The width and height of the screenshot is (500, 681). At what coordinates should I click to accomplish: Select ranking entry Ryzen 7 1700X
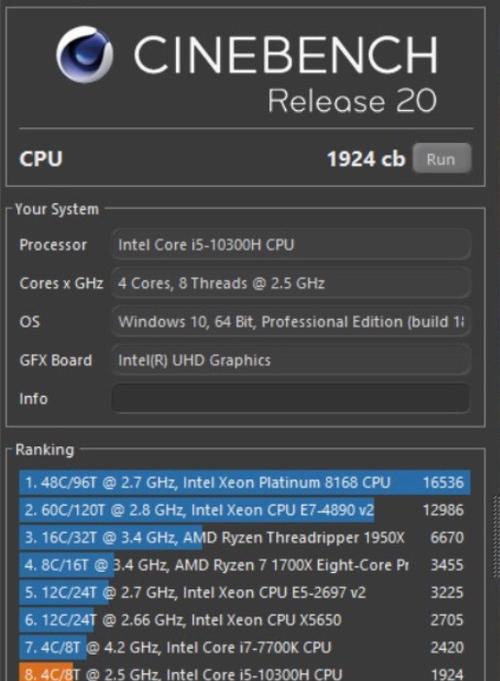pyautogui.click(x=245, y=565)
